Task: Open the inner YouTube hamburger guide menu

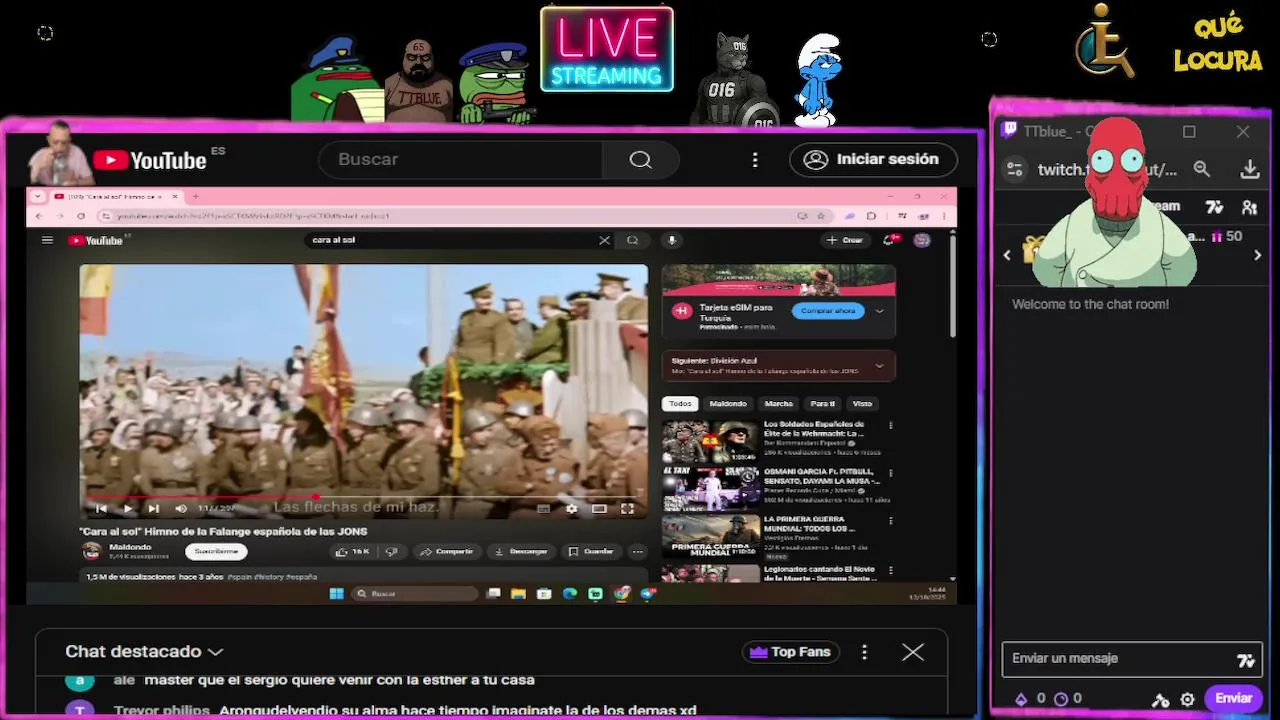Action: coord(47,240)
